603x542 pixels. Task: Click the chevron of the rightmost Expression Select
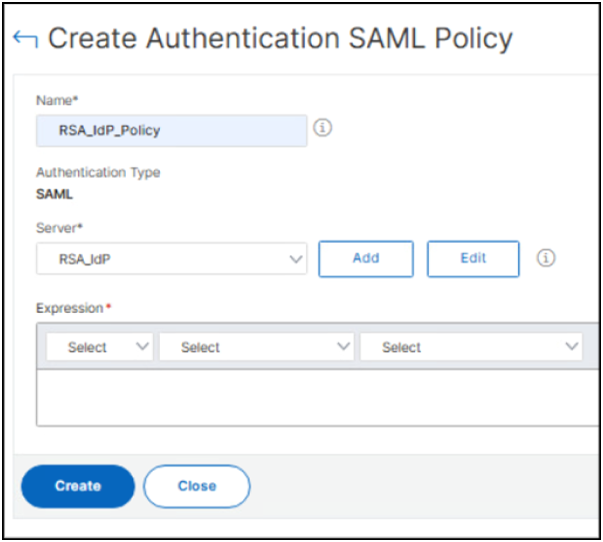coord(572,346)
